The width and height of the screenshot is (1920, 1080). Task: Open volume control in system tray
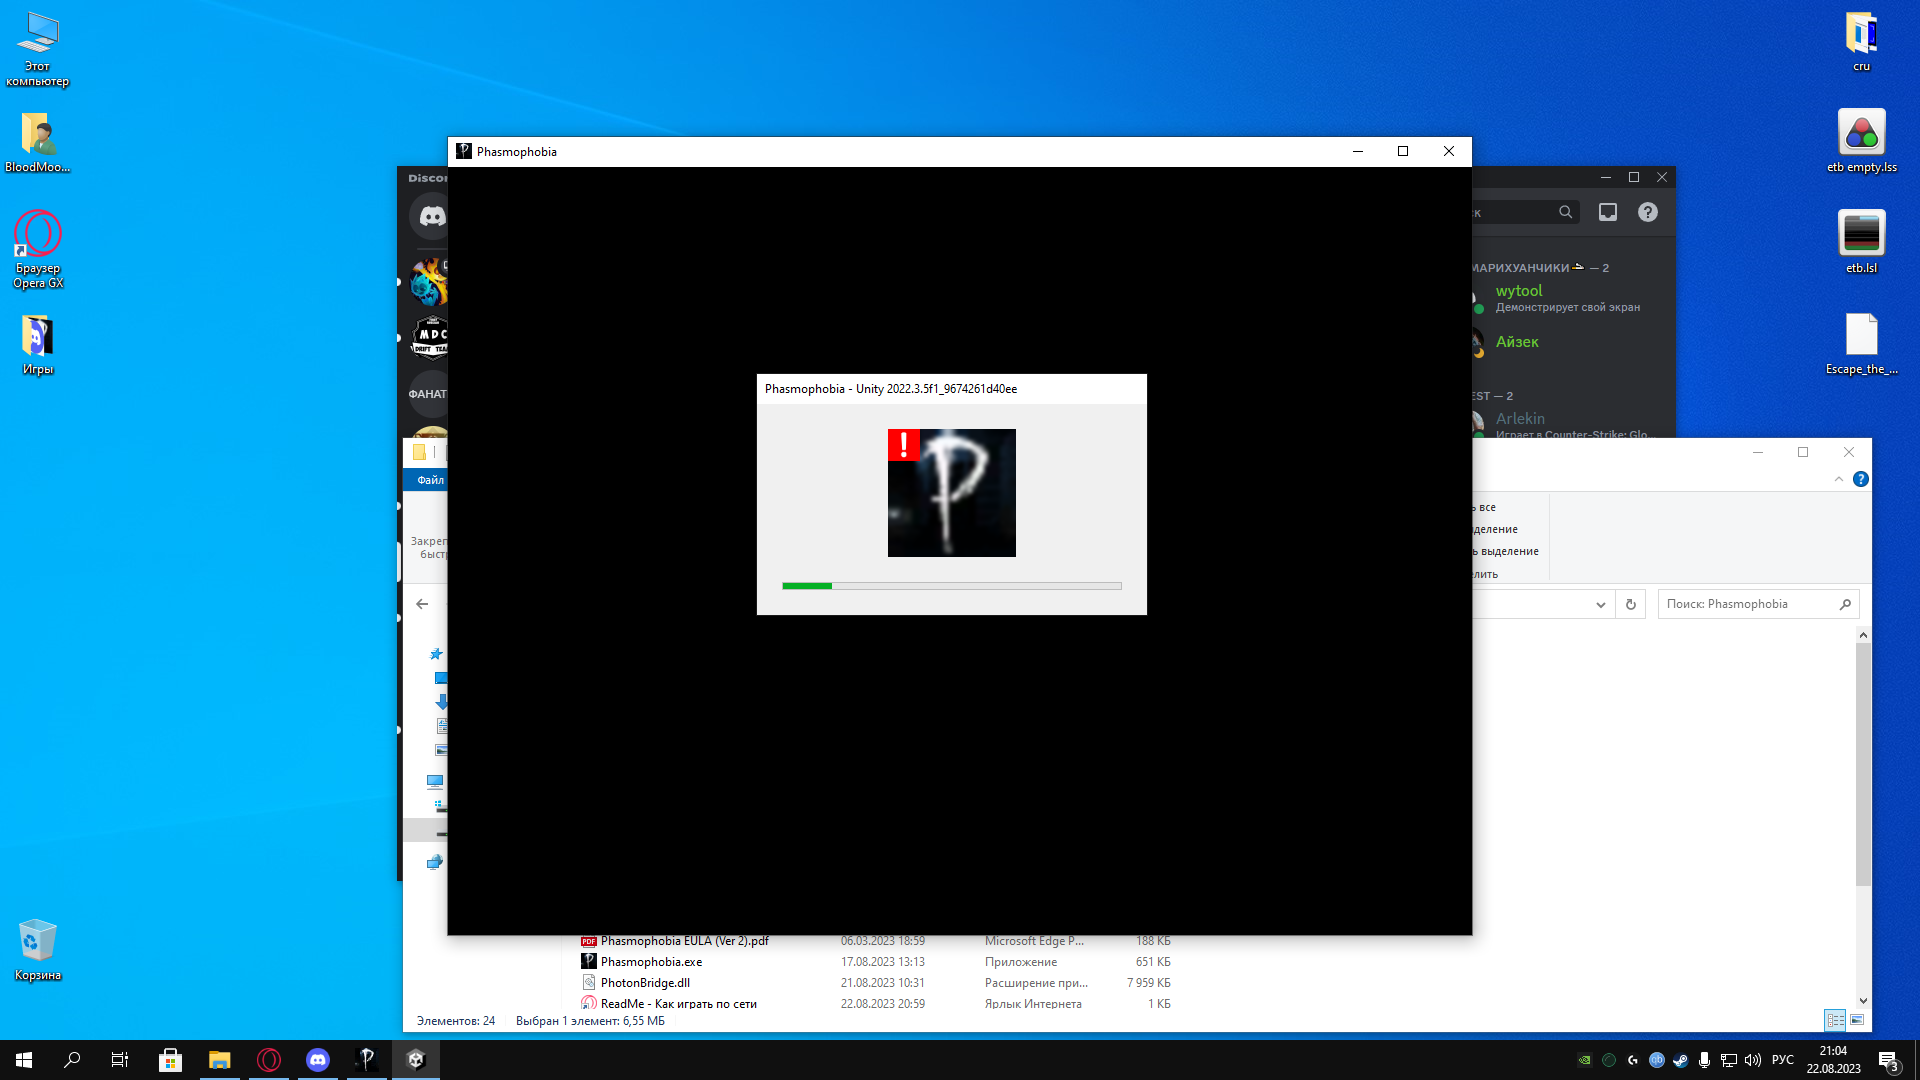pyautogui.click(x=1752, y=1060)
